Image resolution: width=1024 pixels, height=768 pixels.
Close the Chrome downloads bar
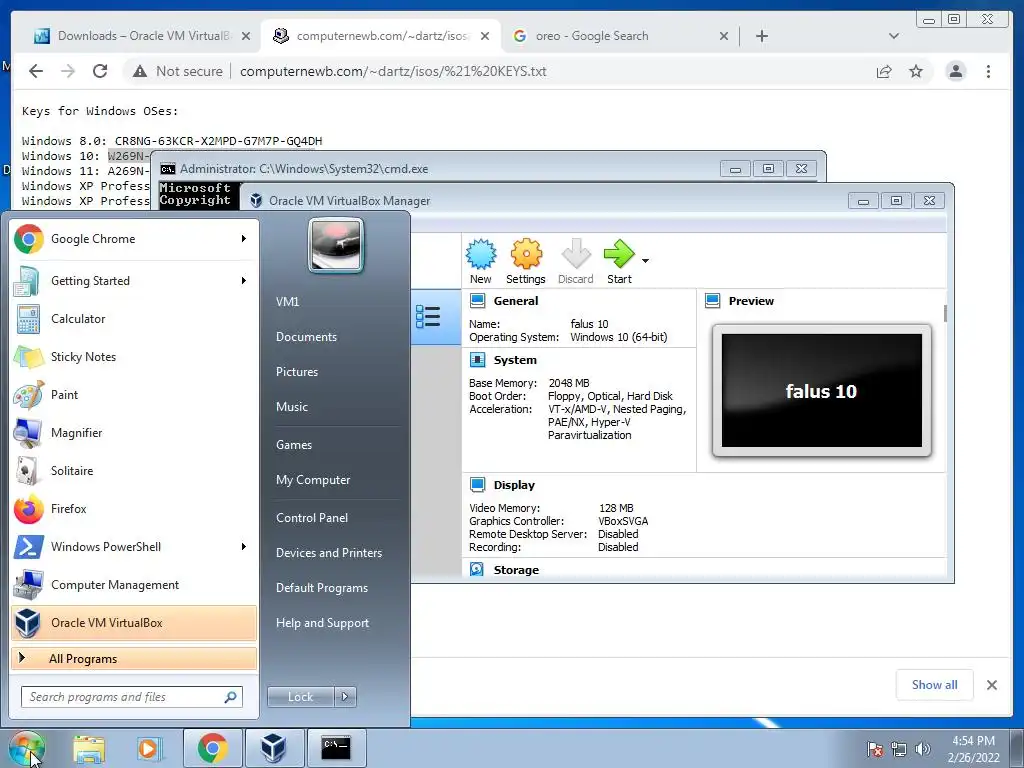(x=992, y=685)
